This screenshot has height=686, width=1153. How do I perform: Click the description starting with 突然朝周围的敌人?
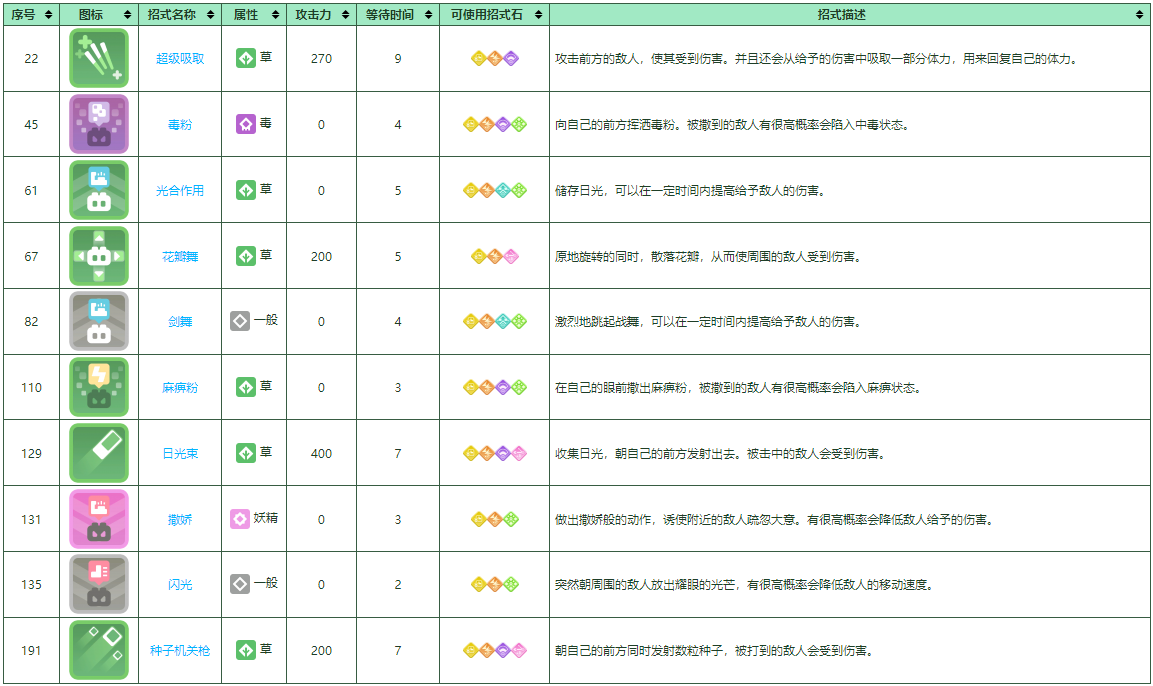[x=744, y=585]
